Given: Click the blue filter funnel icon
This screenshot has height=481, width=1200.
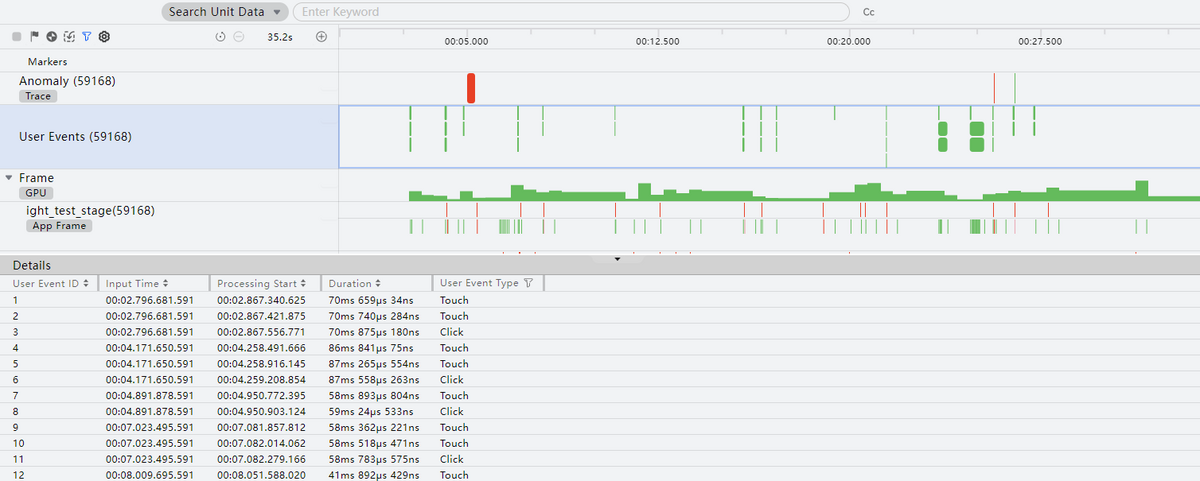Looking at the screenshot, I should (86, 37).
